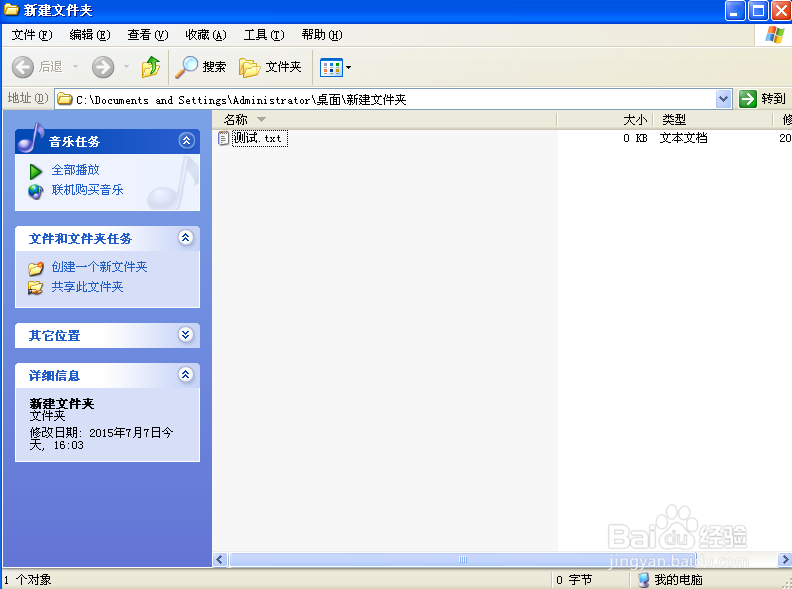Click 共享此文件夹 link
This screenshot has width=792, height=589.
pyautogui.click(x=87, y=287)
